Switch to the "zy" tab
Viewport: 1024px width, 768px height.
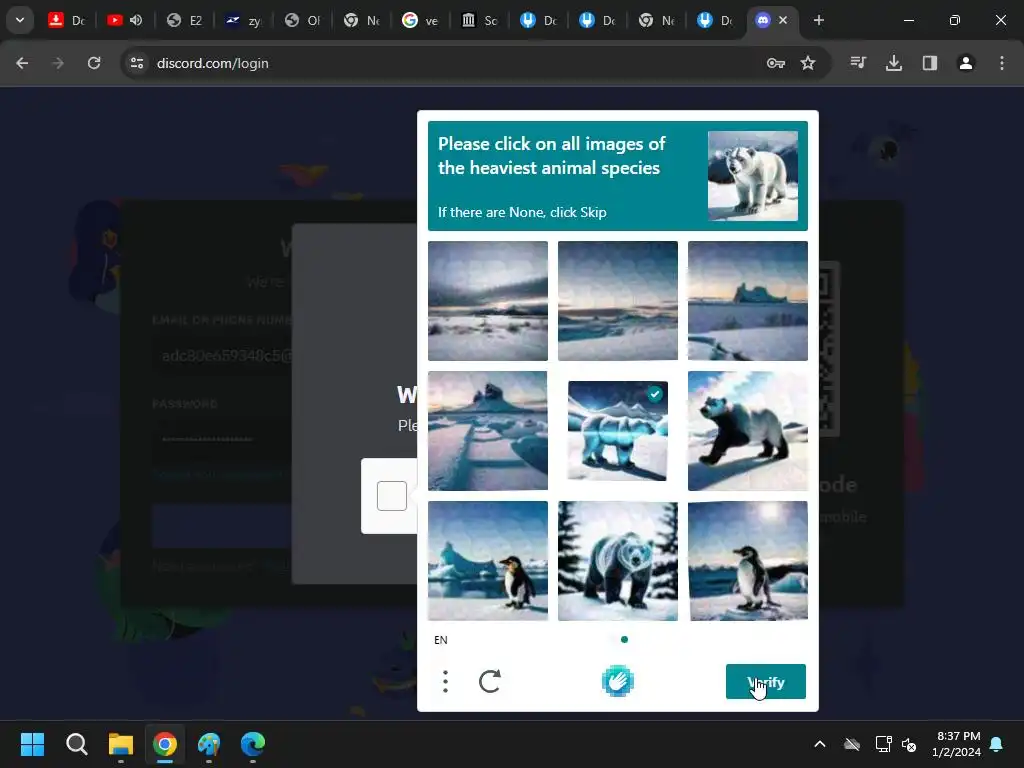[x=244, y=20]
